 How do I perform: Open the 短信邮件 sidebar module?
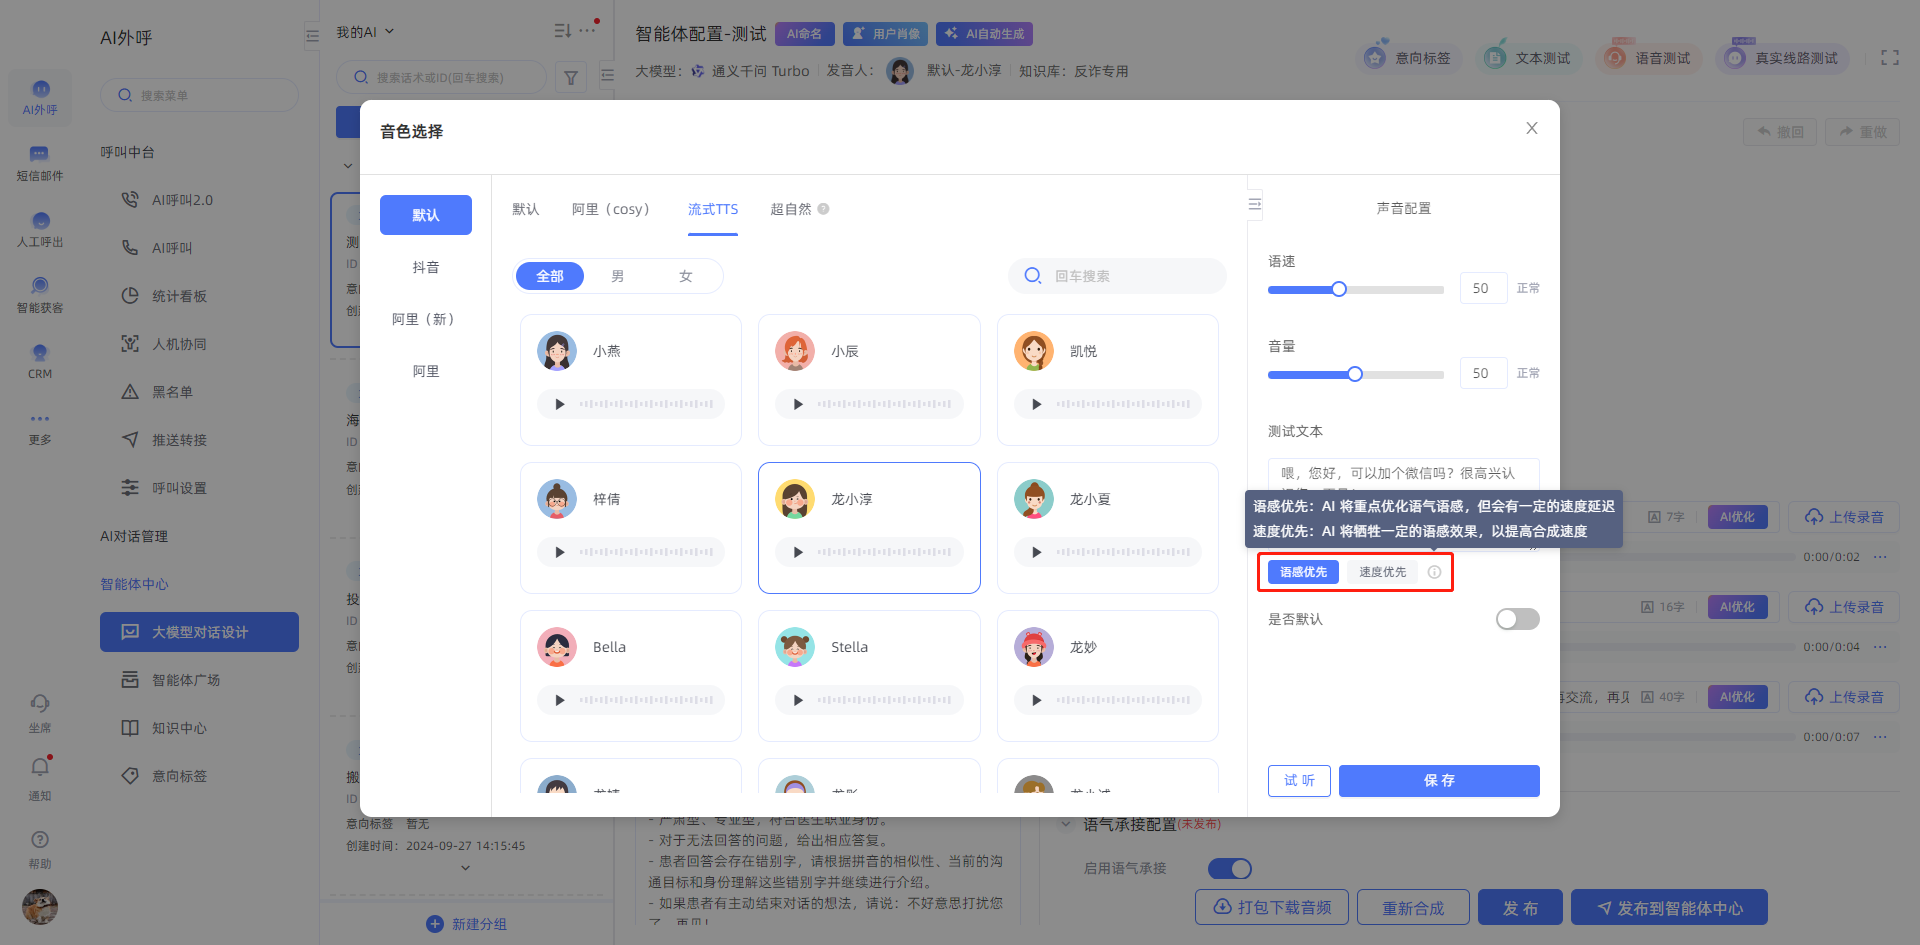pos(40,163)
